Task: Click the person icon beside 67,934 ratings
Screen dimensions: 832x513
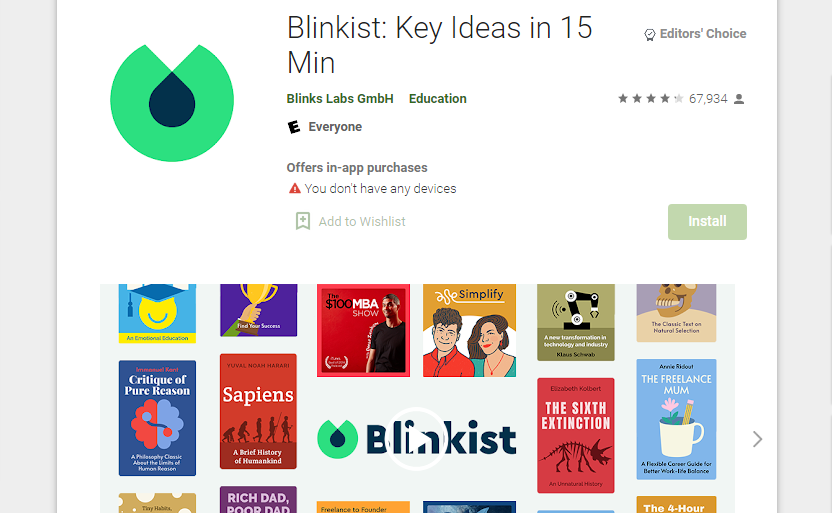Action: 739,99
